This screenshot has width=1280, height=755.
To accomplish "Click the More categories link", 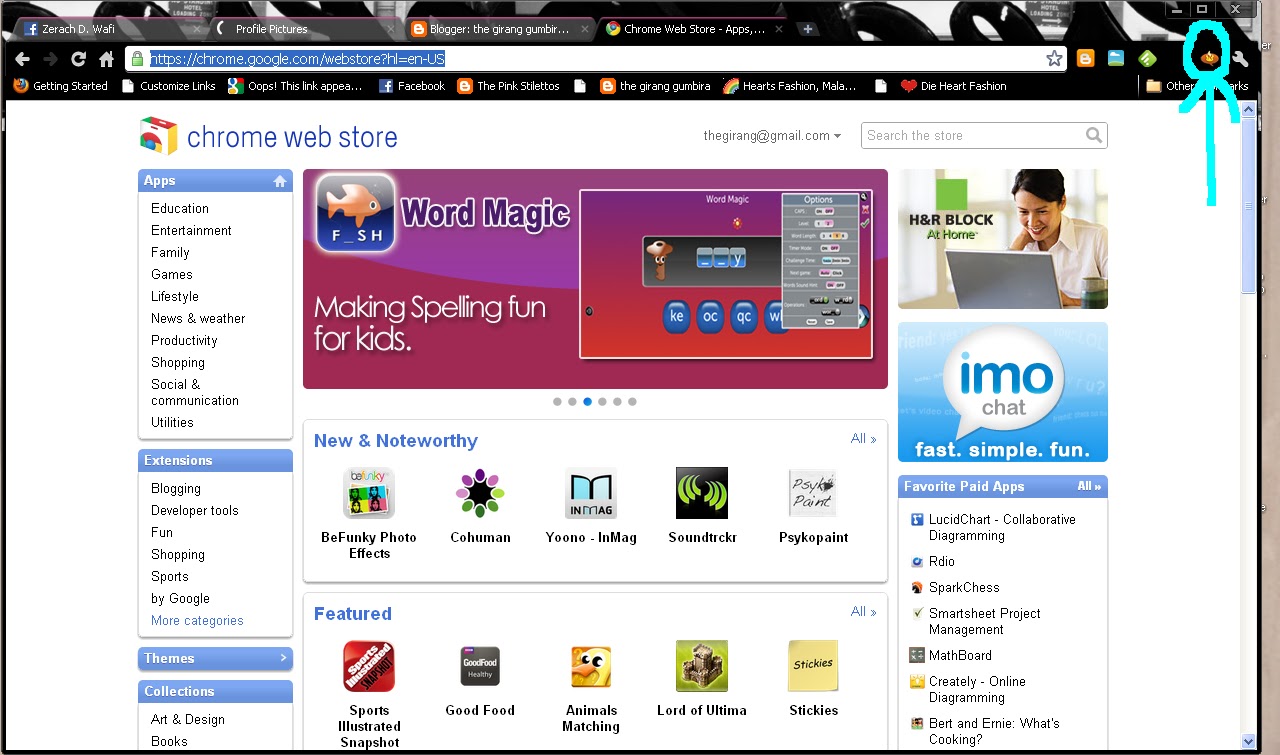I will click(197, 620).
